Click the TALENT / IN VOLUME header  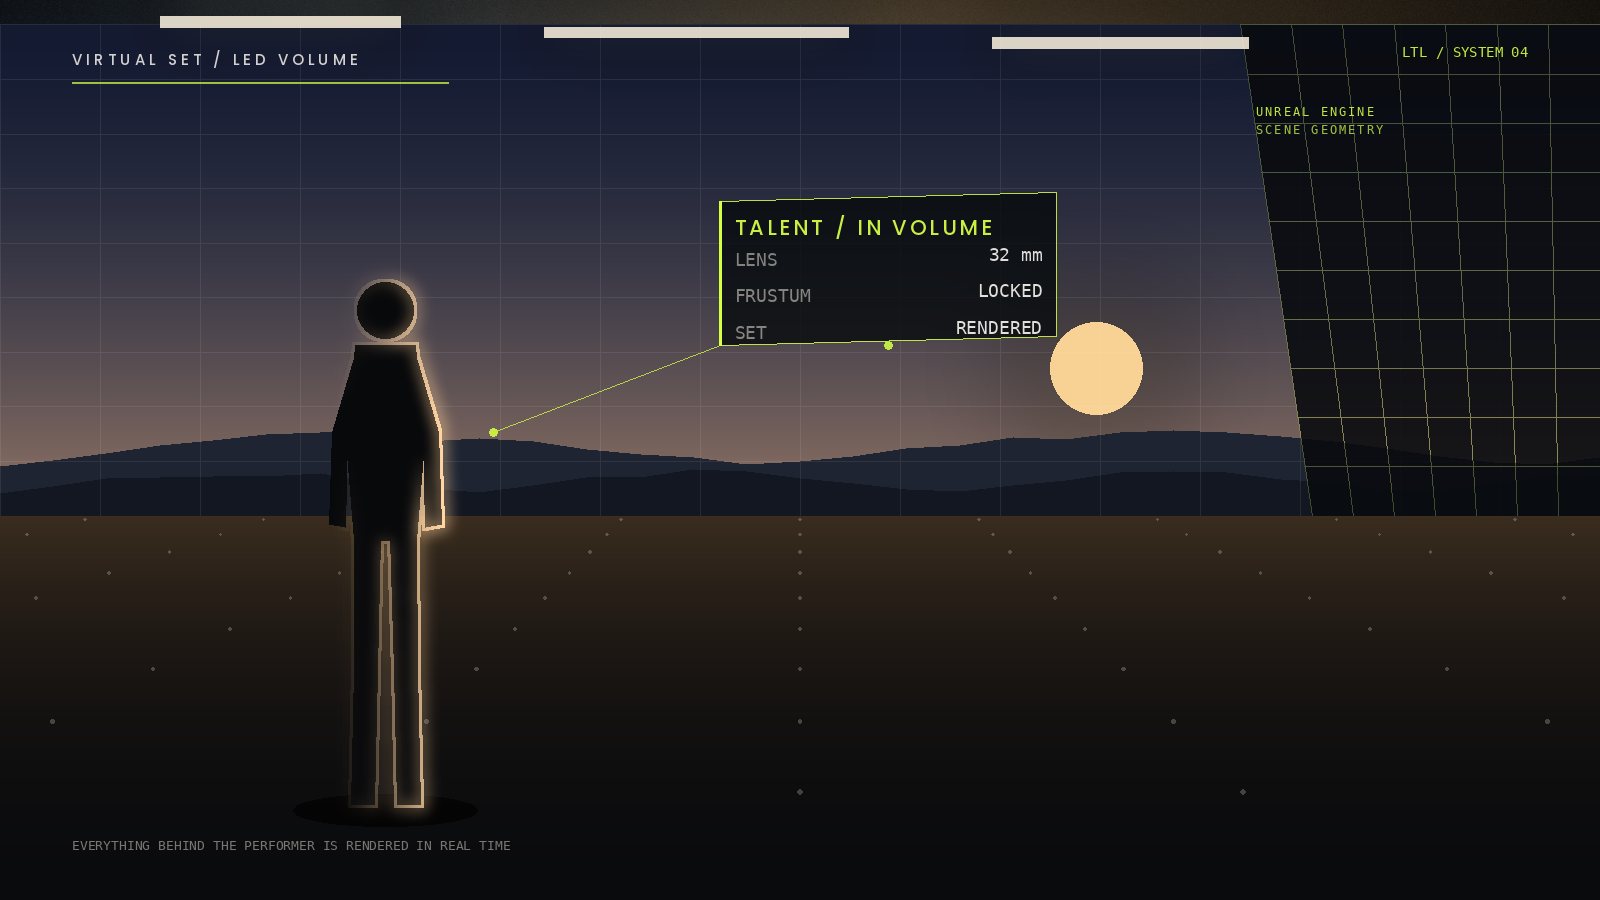click(864, 228)
